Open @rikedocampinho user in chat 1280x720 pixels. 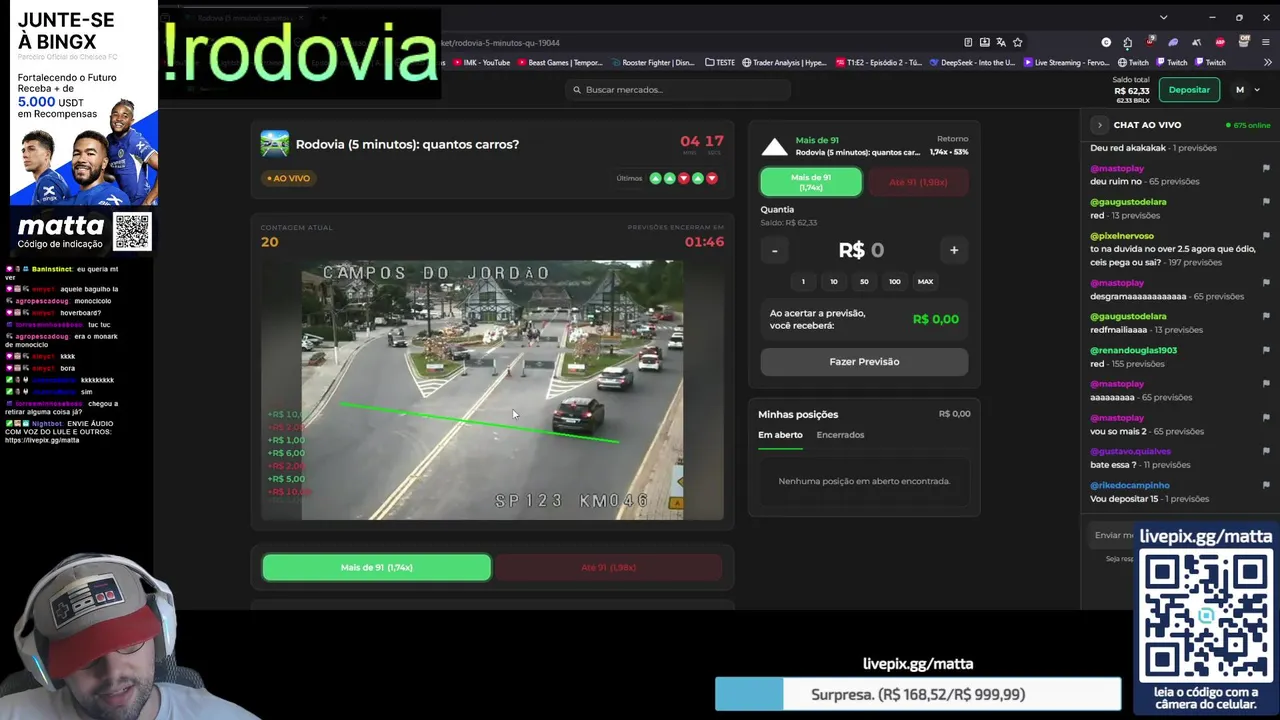(1130, 485)
